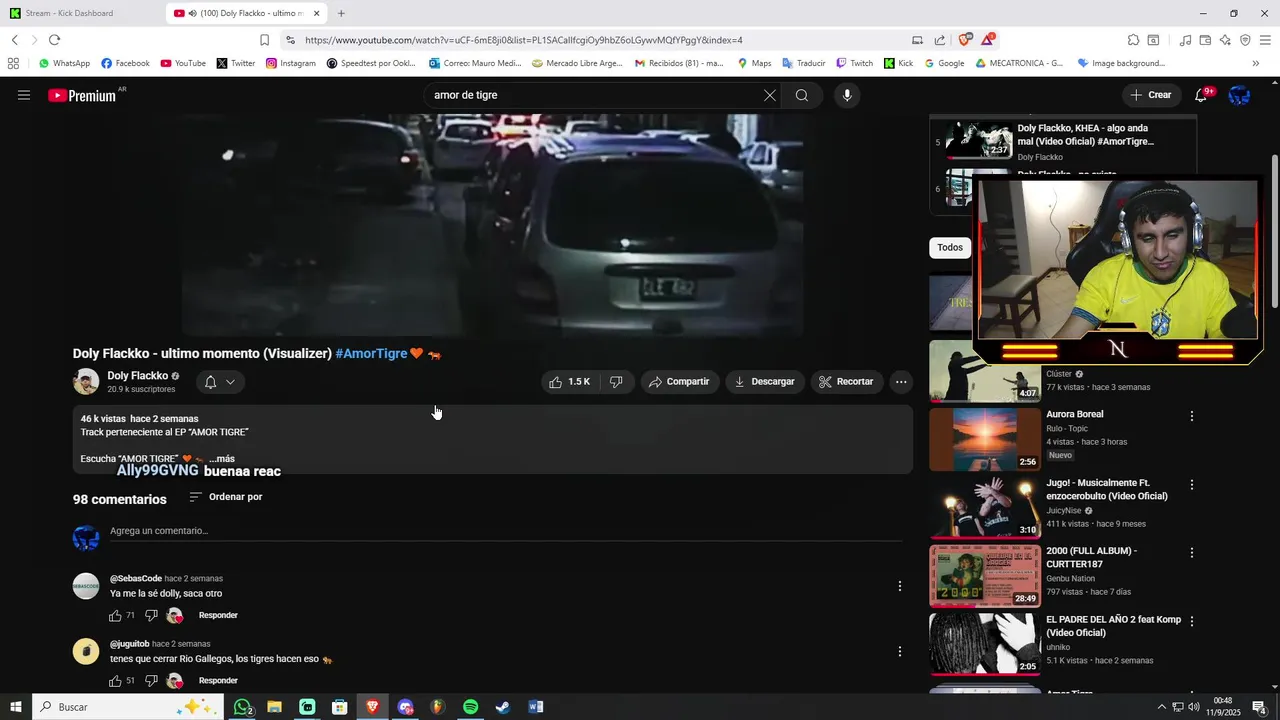
Task: Show hidden bookmarks with chevron
Action: (1256, 63)
